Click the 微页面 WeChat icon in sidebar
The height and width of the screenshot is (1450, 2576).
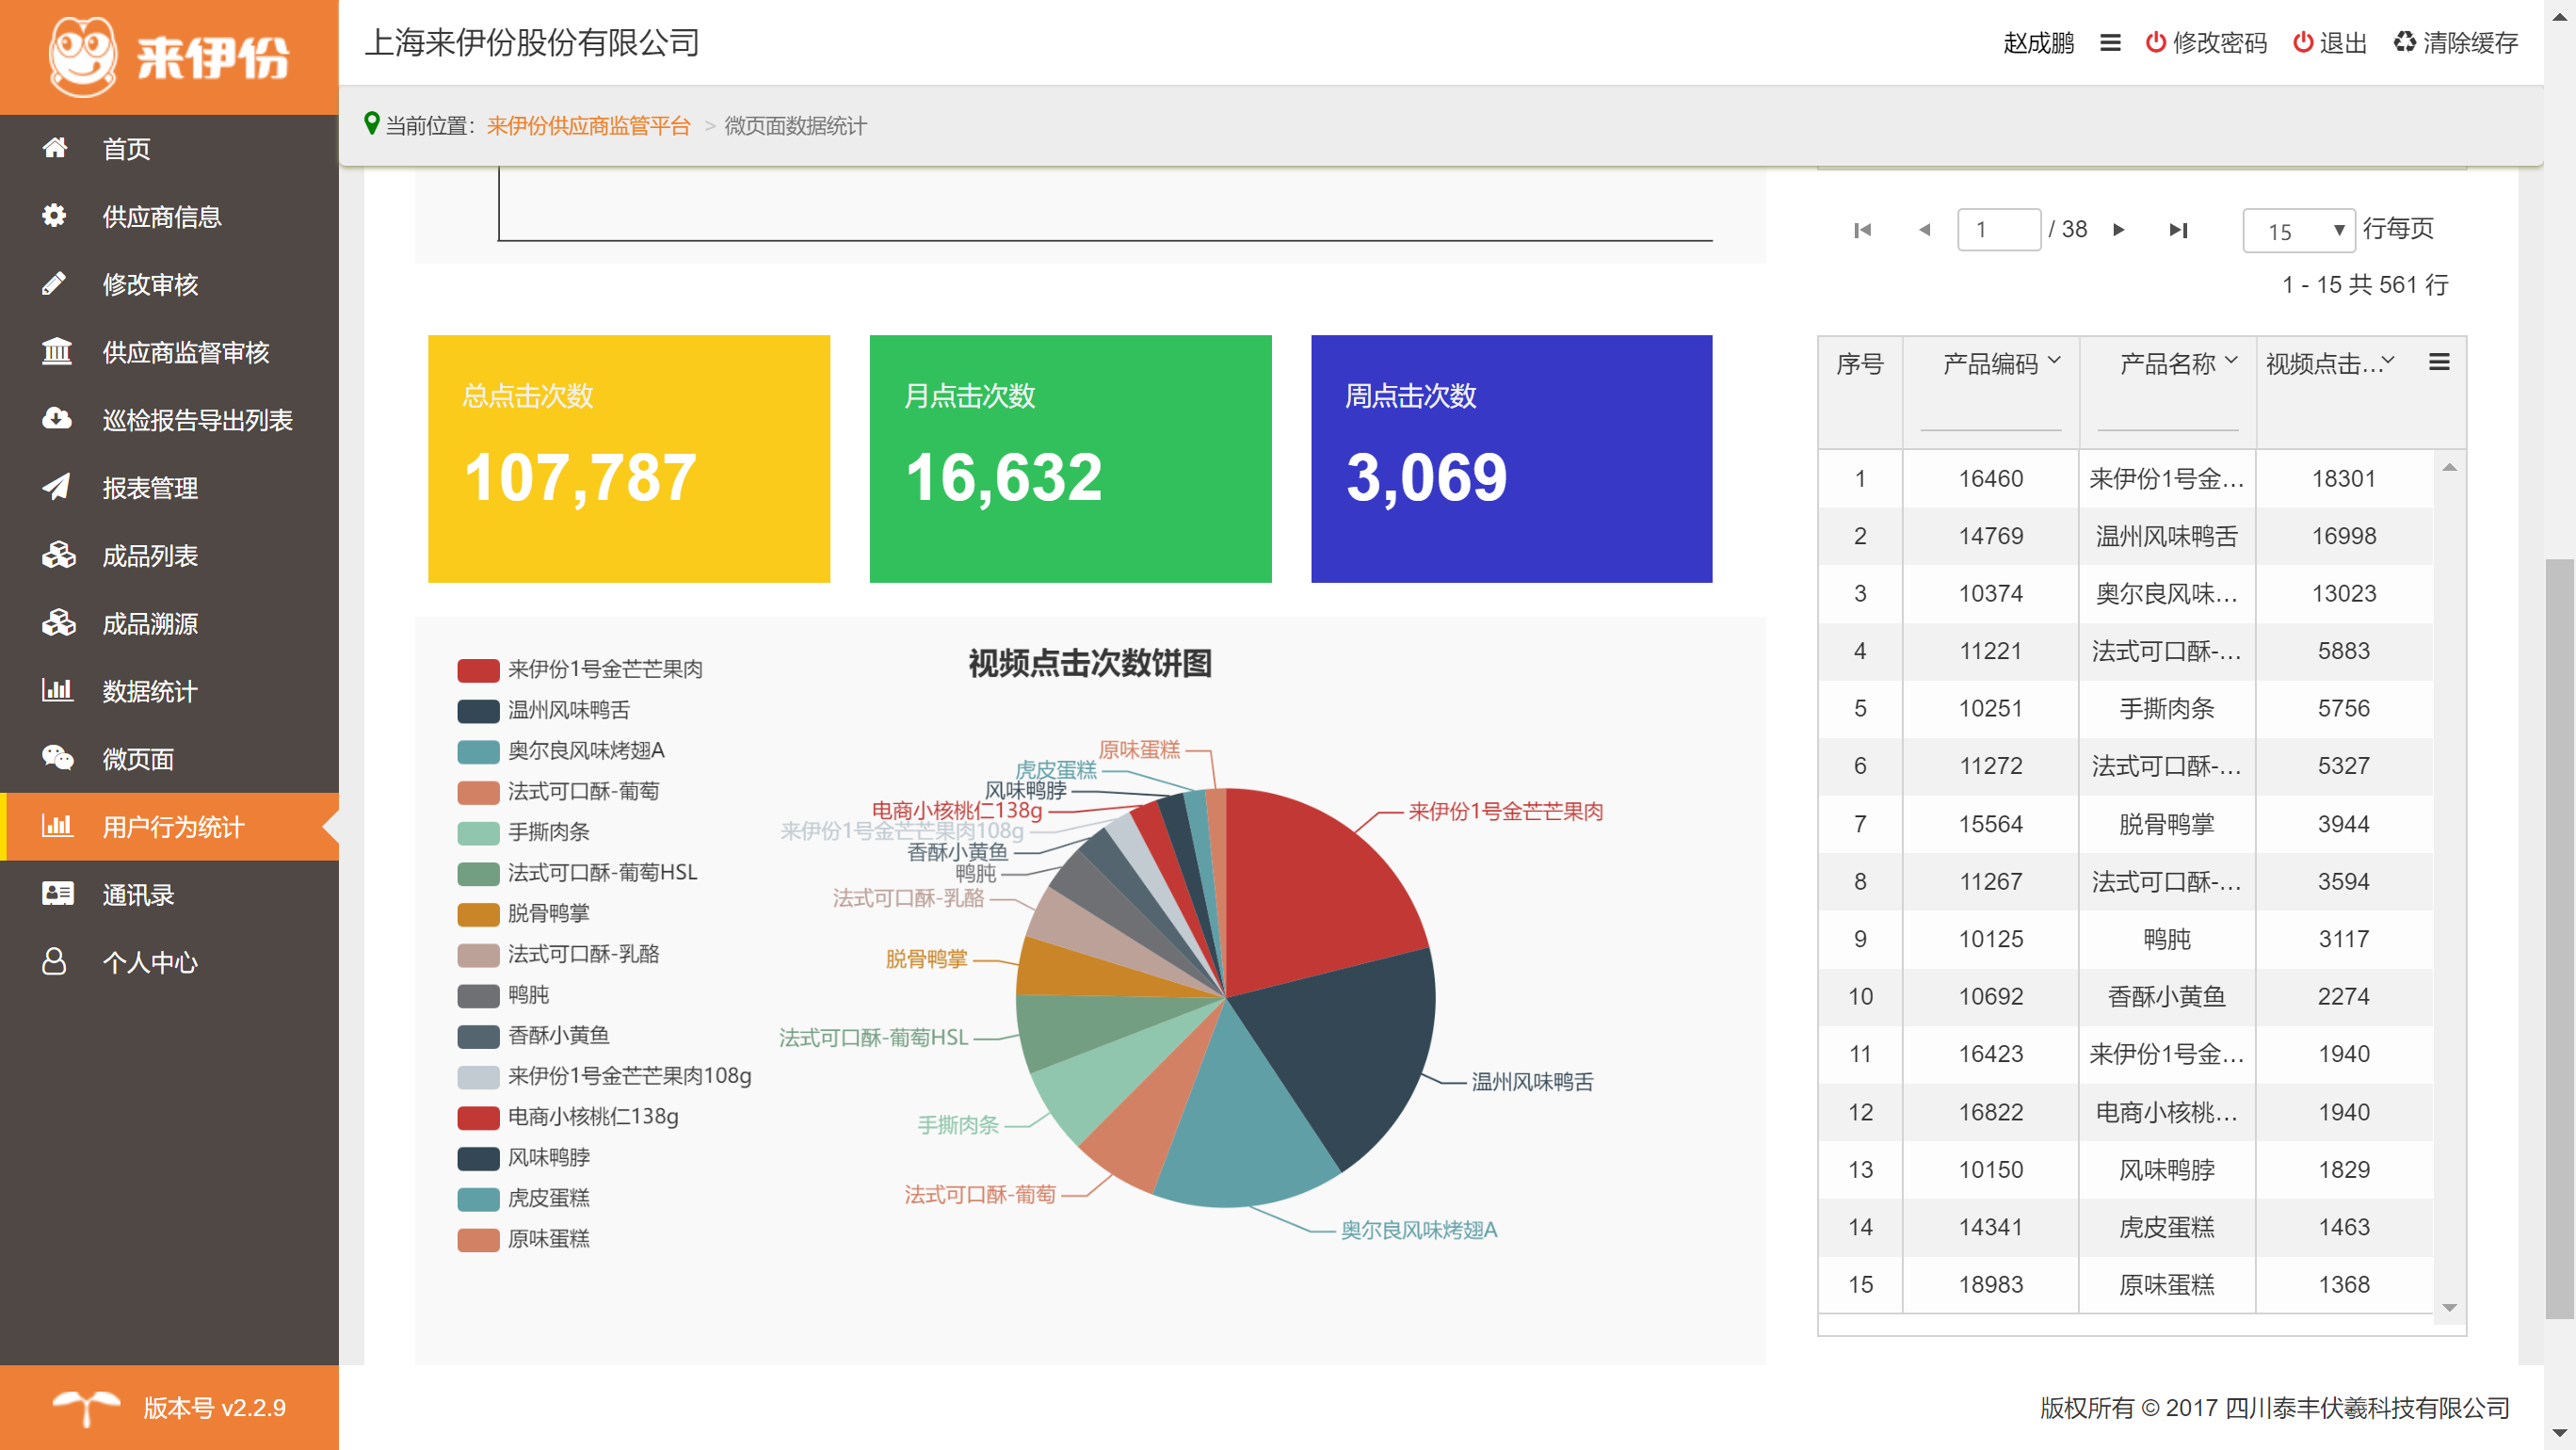[57, 758]
